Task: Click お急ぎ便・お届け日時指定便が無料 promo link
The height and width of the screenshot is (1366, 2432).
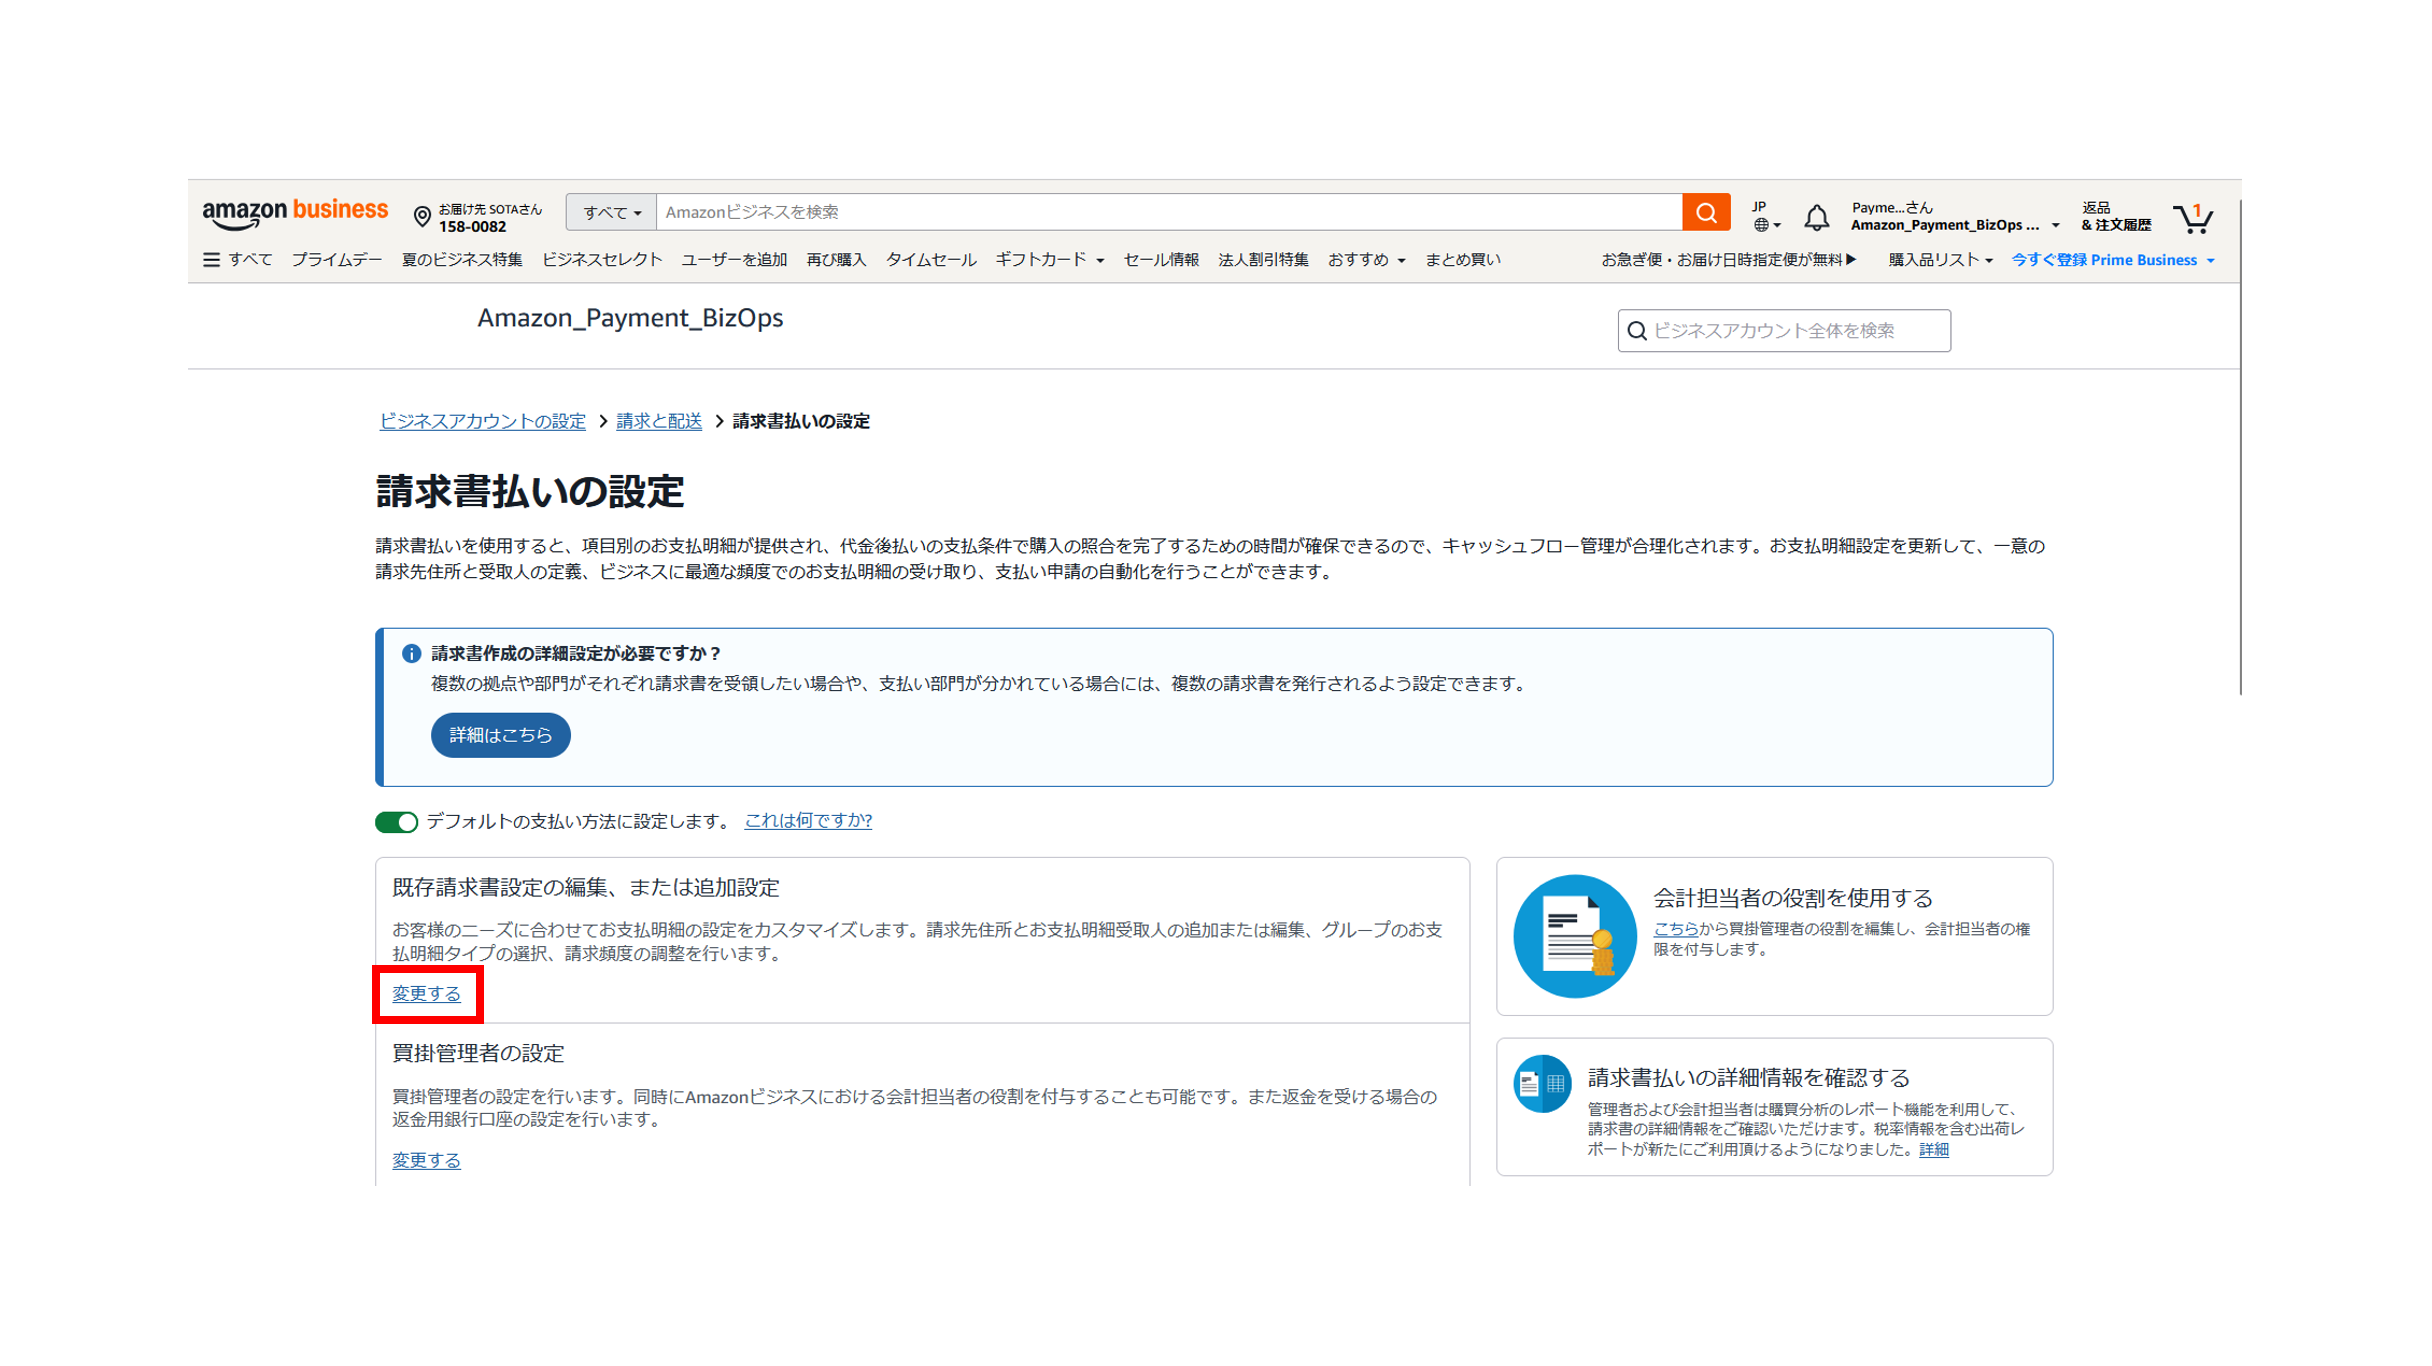Action: (x=1728, y=260)
